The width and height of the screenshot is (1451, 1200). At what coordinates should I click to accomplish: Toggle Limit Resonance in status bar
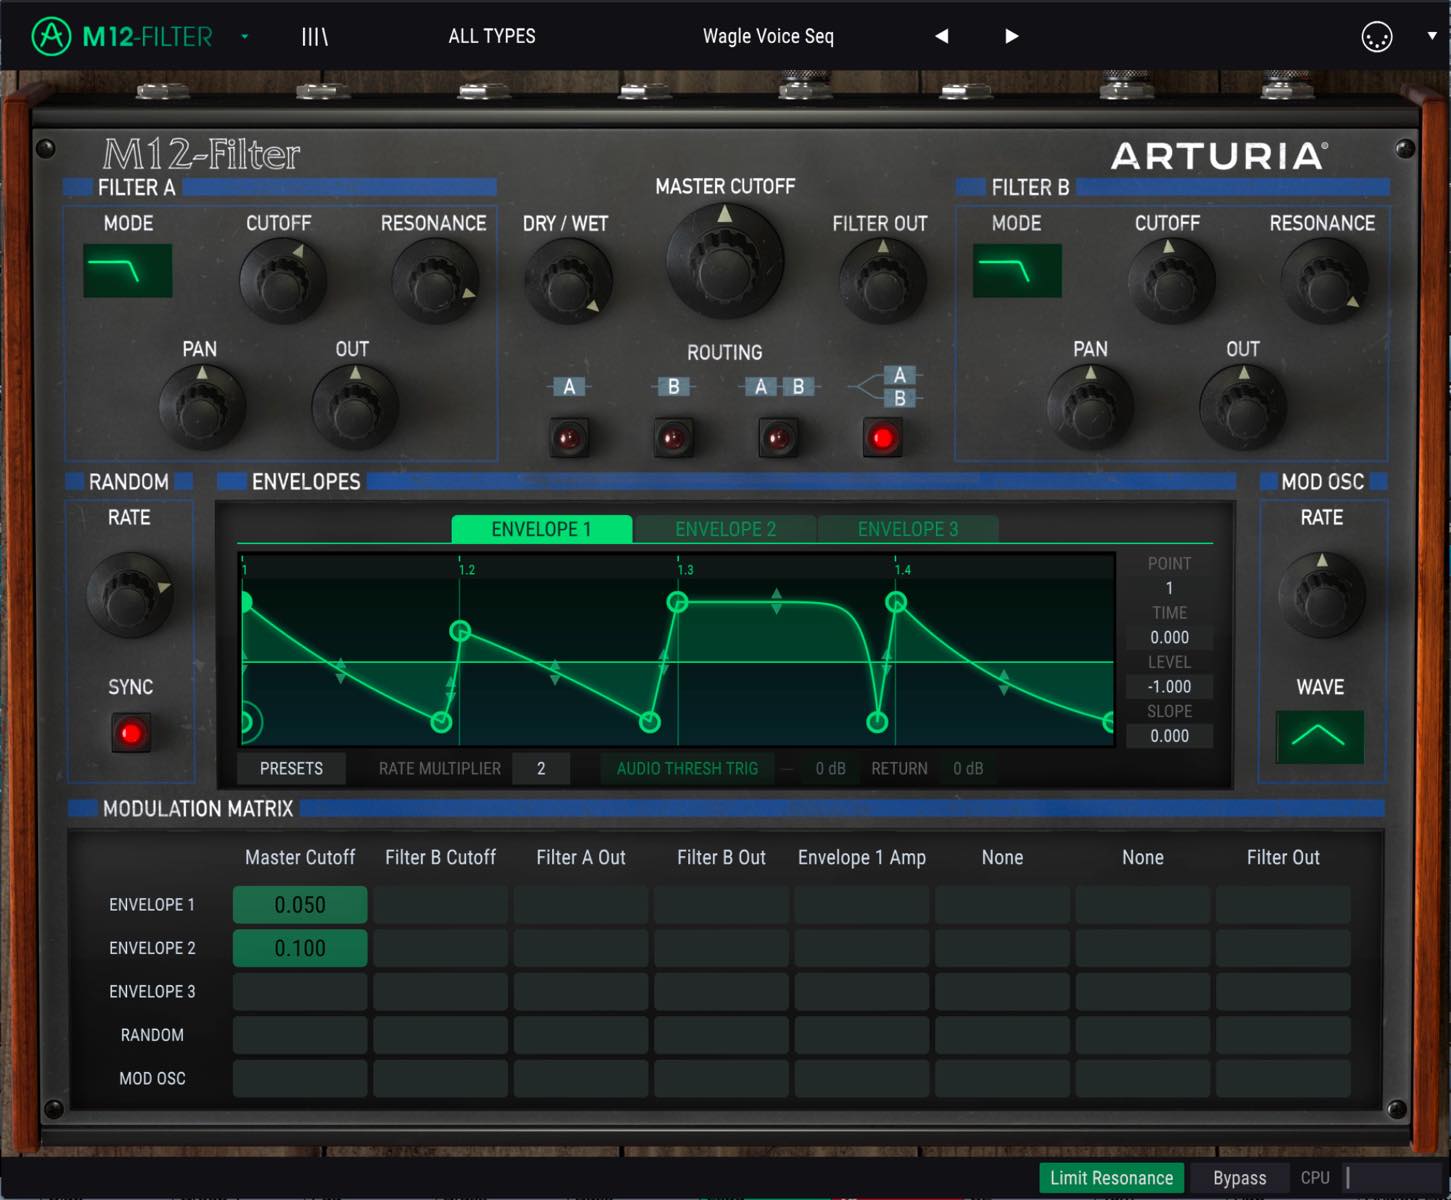pyautogui.click(x=1111, y=1178)
